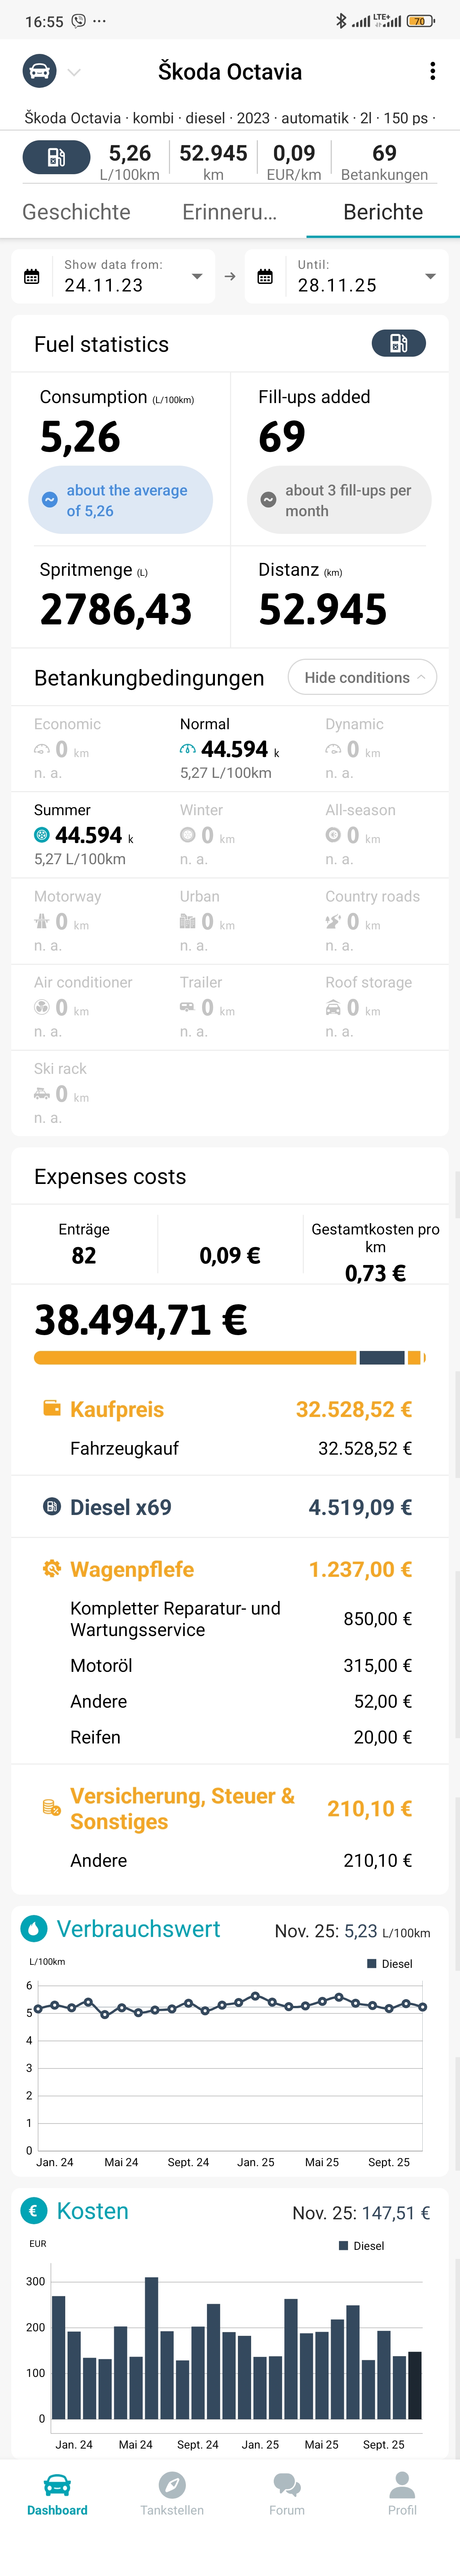This screenshot has height=2576, width=460.
Task: Tap 'about 3 fill-ups per month' chip
Action: [339, 500]
